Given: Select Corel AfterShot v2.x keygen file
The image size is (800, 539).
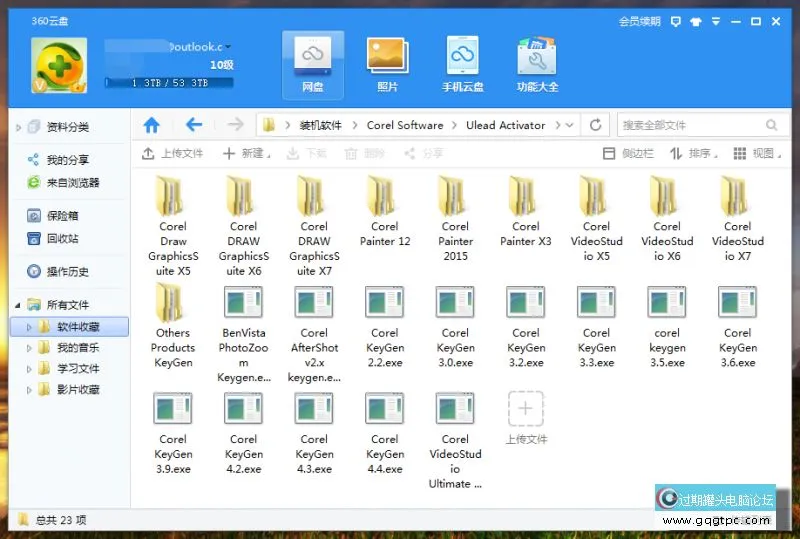Looking at the screenshot, I should coord(314,334).
